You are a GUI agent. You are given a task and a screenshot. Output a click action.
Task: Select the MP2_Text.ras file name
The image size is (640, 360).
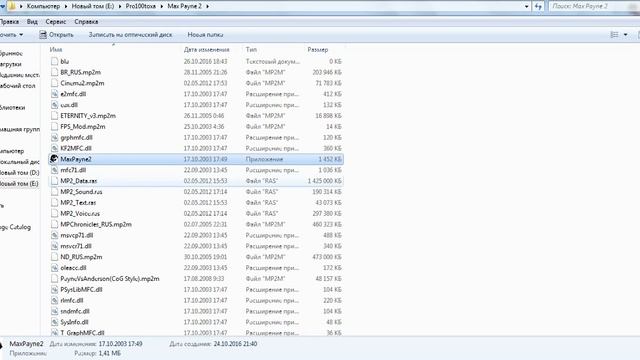coord(78,202)
